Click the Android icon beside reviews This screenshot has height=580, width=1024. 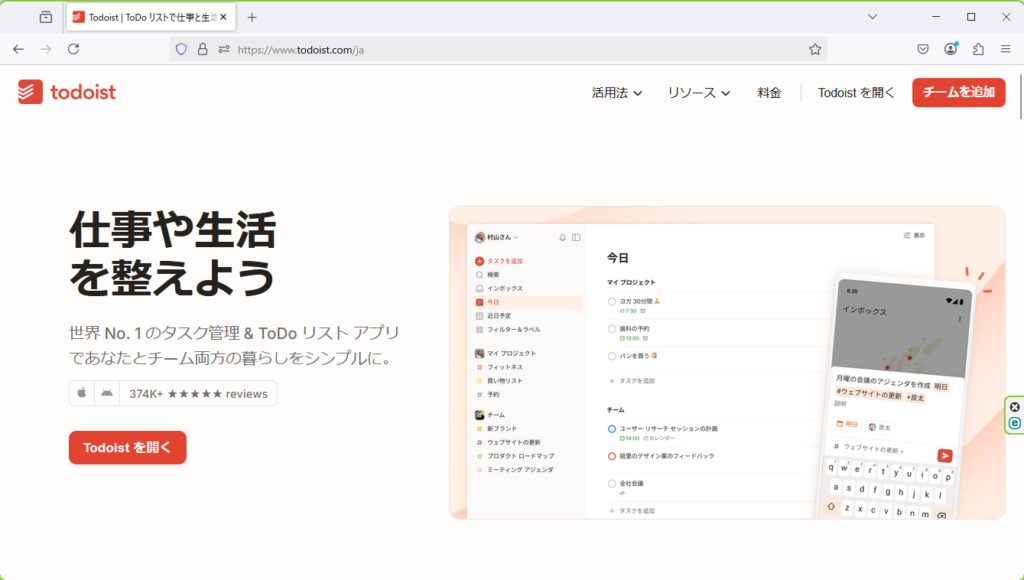(106, 394)
